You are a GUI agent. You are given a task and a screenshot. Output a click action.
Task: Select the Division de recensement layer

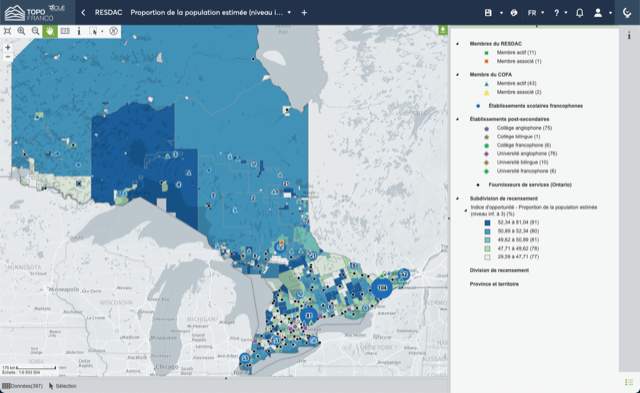499,270
